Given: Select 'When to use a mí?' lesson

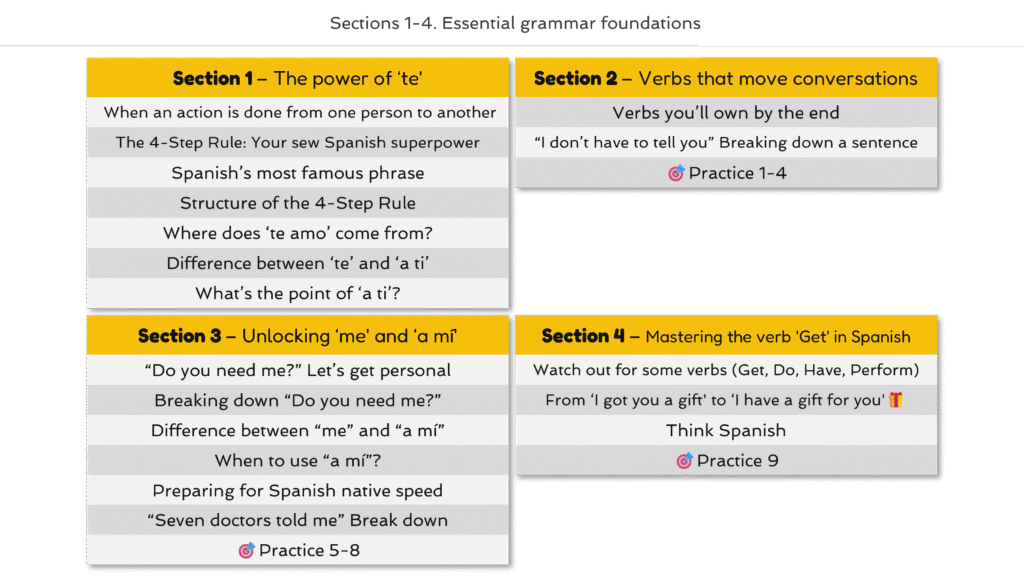Looking at the screenshot, I should [298, 460].
